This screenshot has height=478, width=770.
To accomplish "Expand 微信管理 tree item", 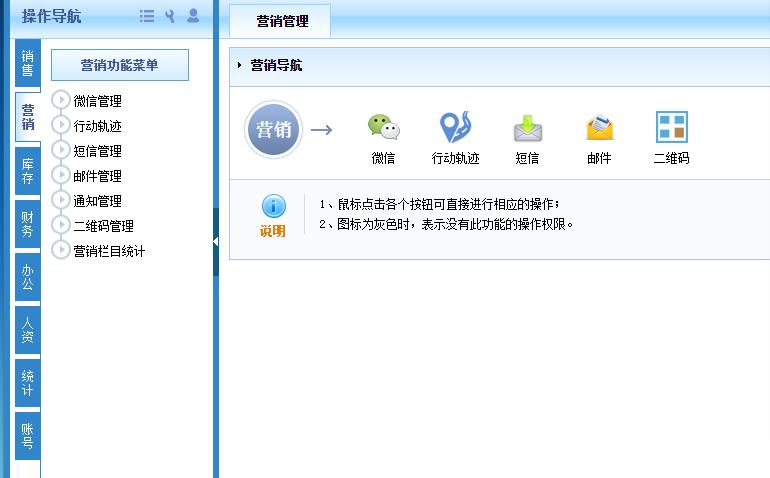I will point(61,100).
